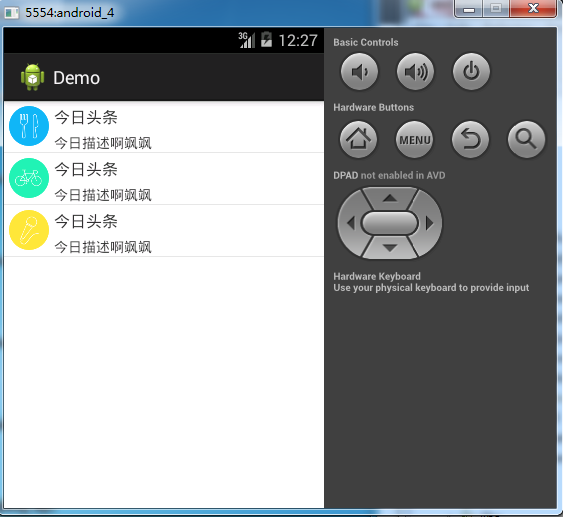Viewport: 563px width, 517px height.
Task: Click the DPAD up arrow
Action: [390, 198]
